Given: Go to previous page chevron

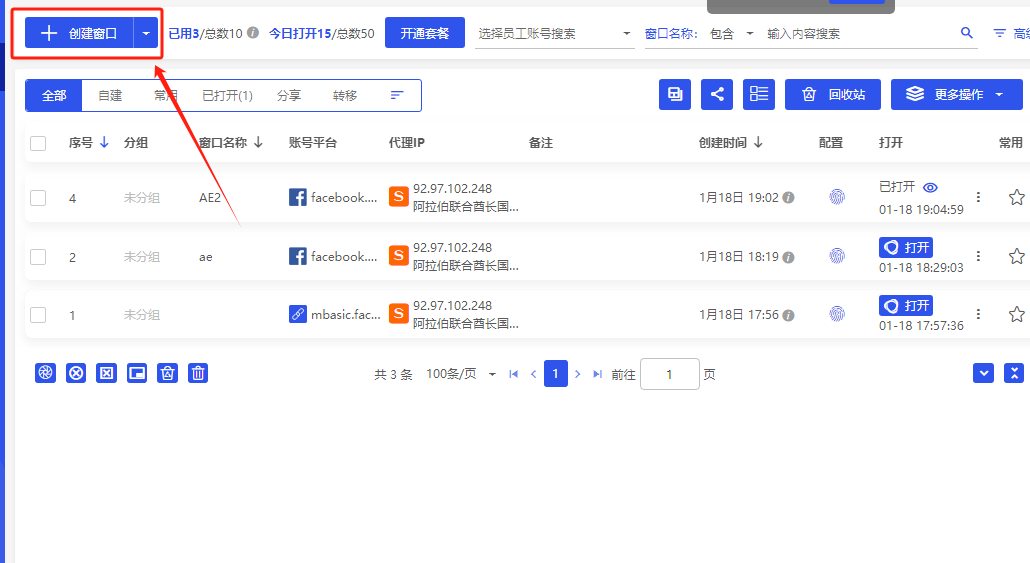Looking at the screenshot, I should [533, 374].
